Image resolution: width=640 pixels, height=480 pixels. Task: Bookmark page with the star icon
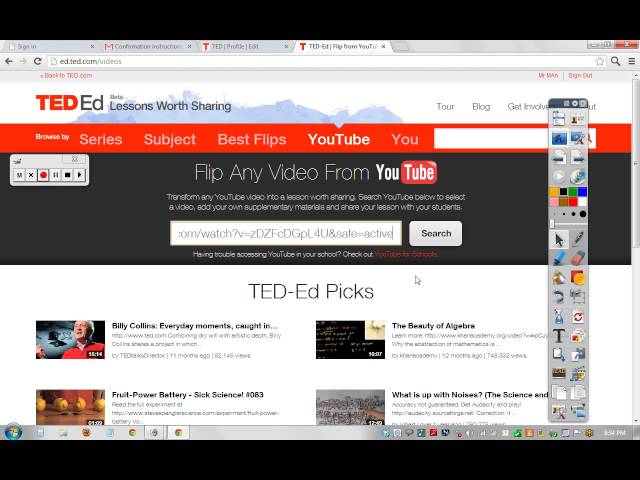(599, 61)
